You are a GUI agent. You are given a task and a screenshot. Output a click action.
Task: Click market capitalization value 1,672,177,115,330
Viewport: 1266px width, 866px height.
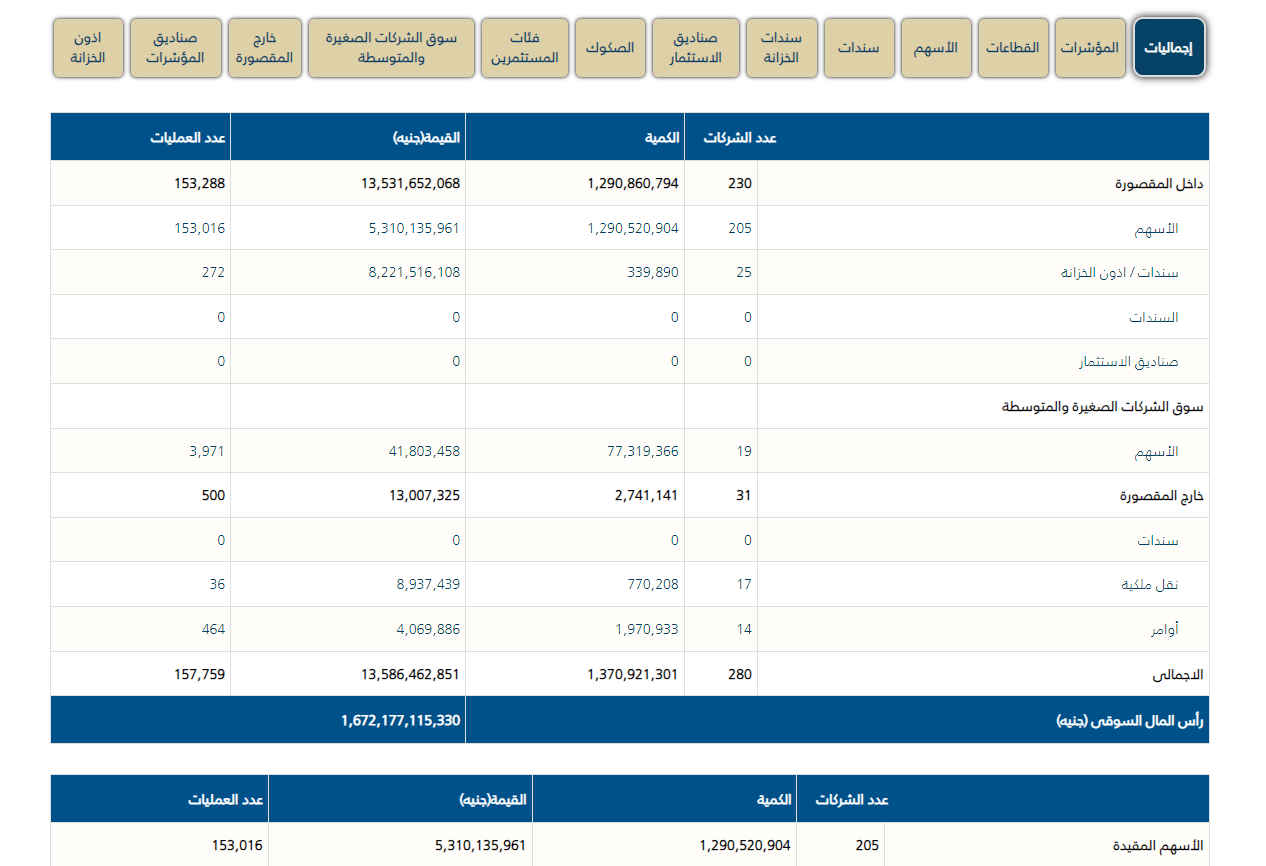pos(400,720)
